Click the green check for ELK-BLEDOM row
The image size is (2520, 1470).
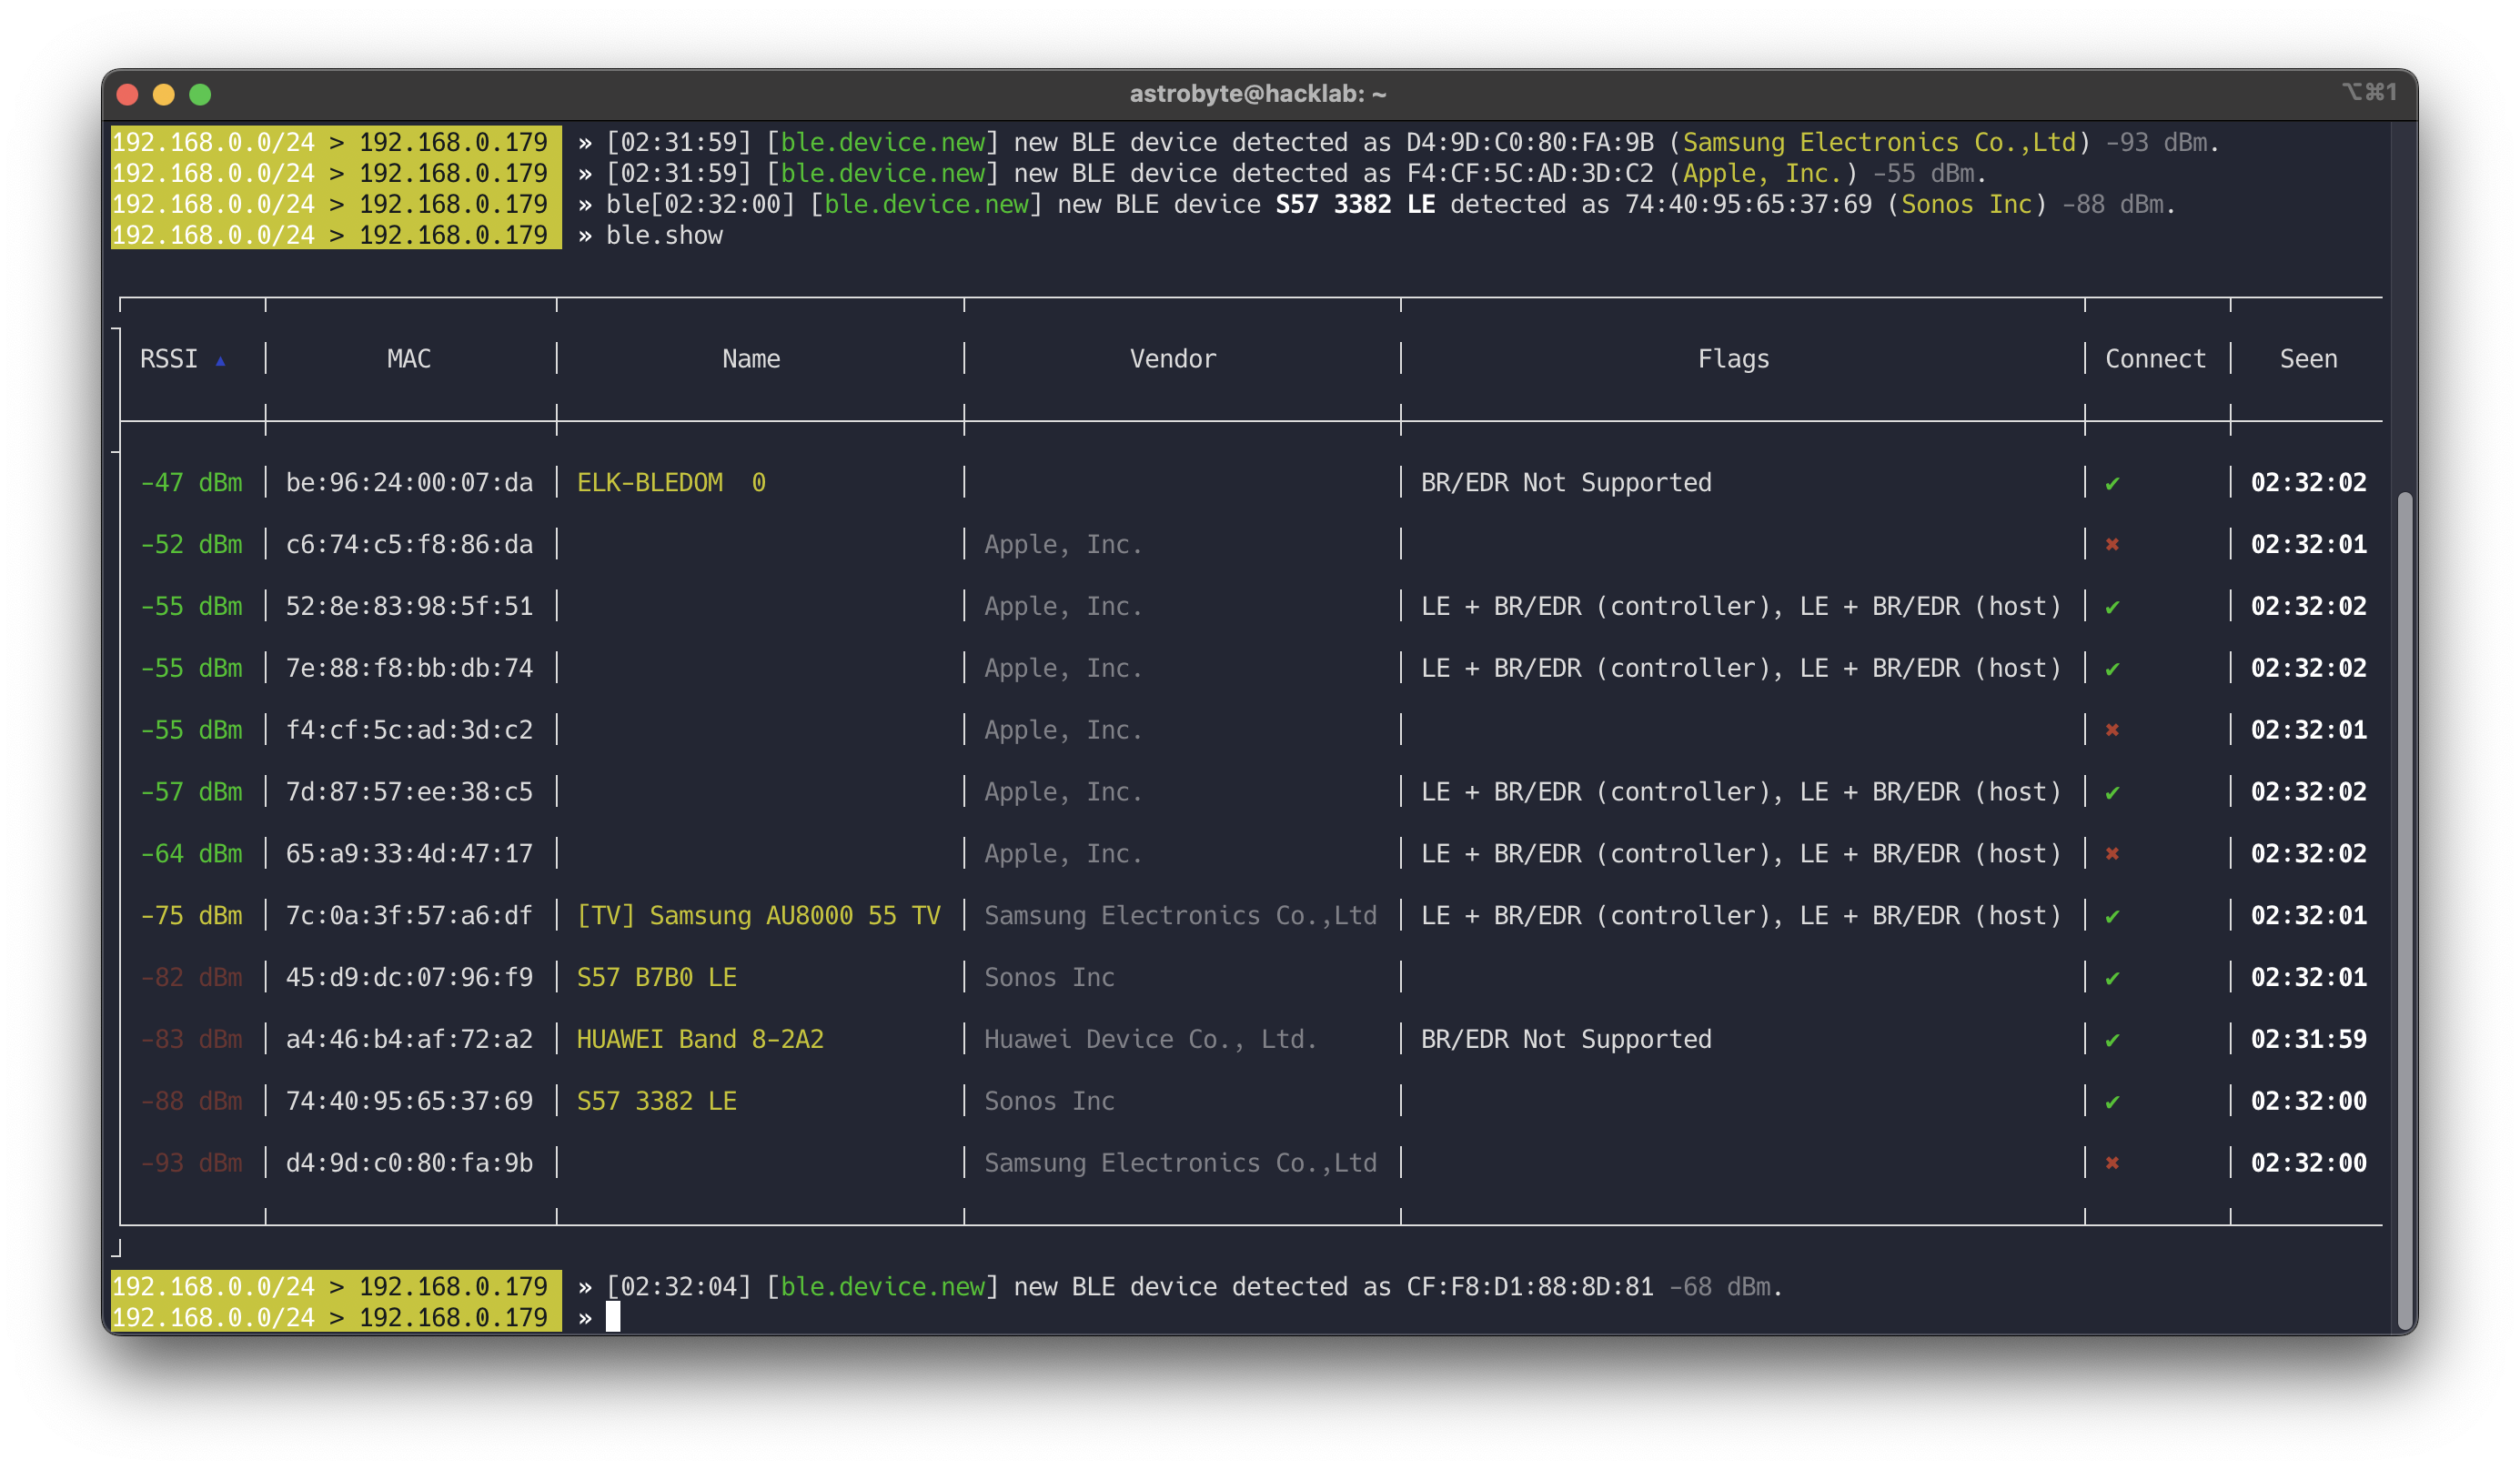(x=2111, y=484)
